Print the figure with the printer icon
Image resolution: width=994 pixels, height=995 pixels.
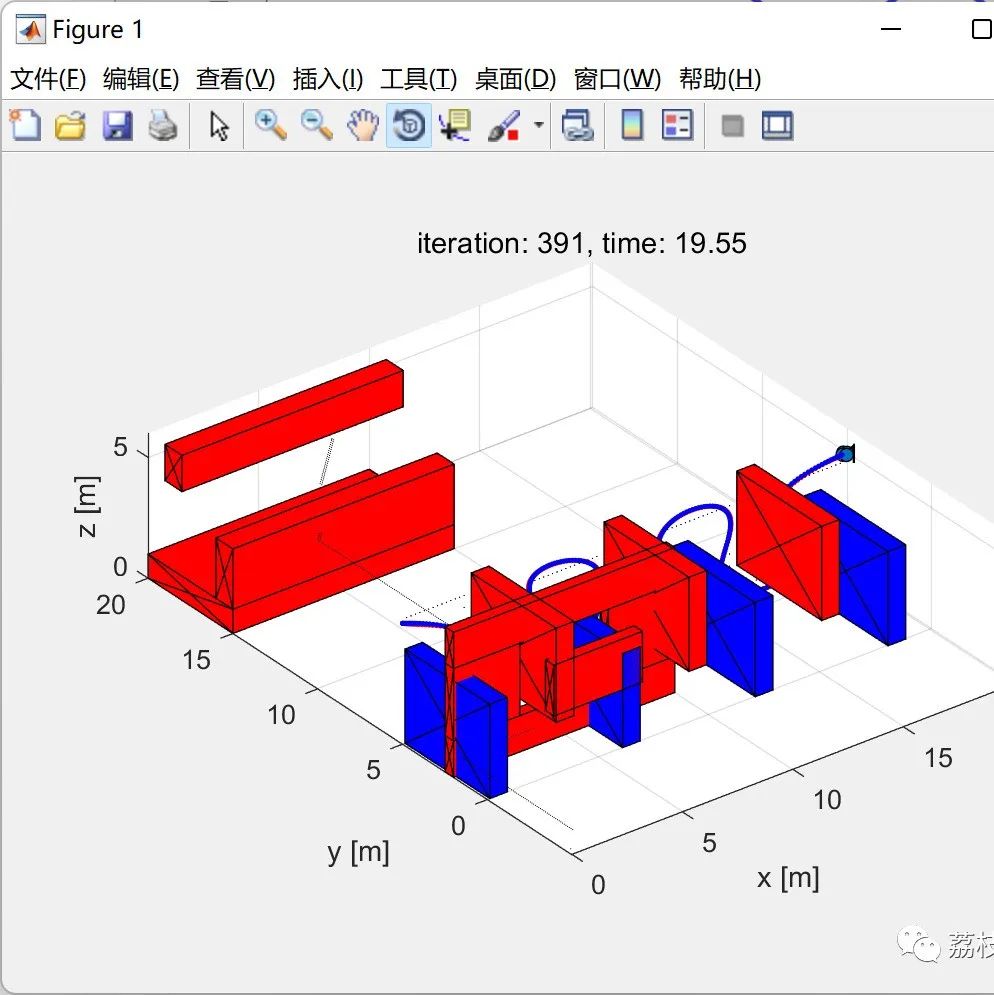point(163,125)
